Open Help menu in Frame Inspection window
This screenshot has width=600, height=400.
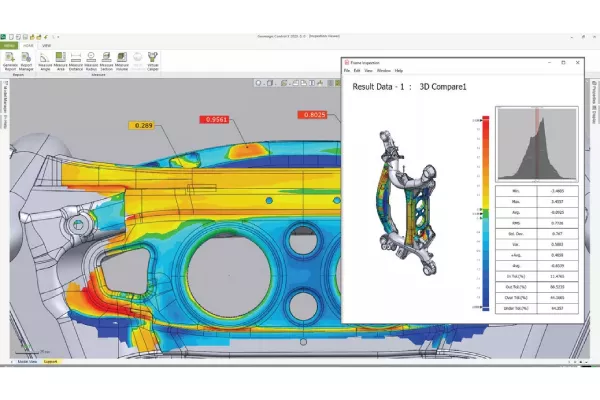pyautogui.click(x=399, y=71)
